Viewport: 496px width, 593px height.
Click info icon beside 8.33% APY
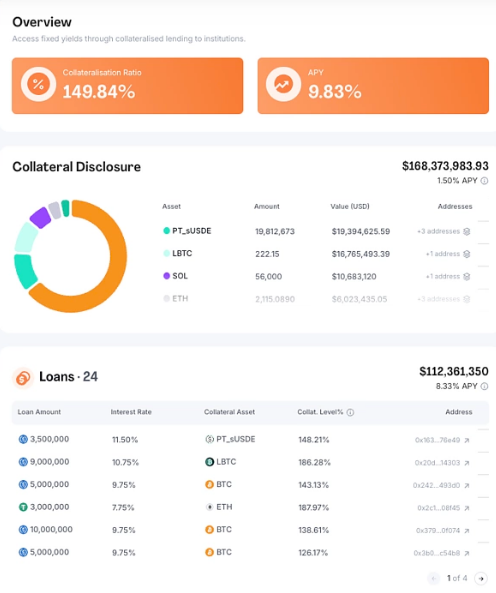[x=484, y=386]
